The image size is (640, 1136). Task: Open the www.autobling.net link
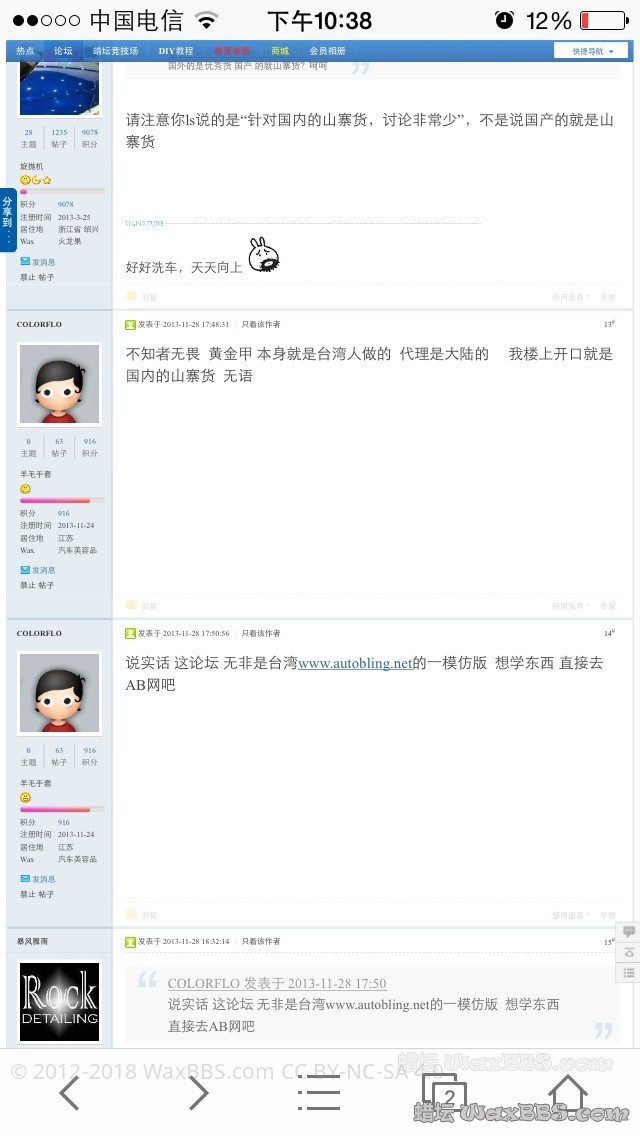[x=355, y=663]
